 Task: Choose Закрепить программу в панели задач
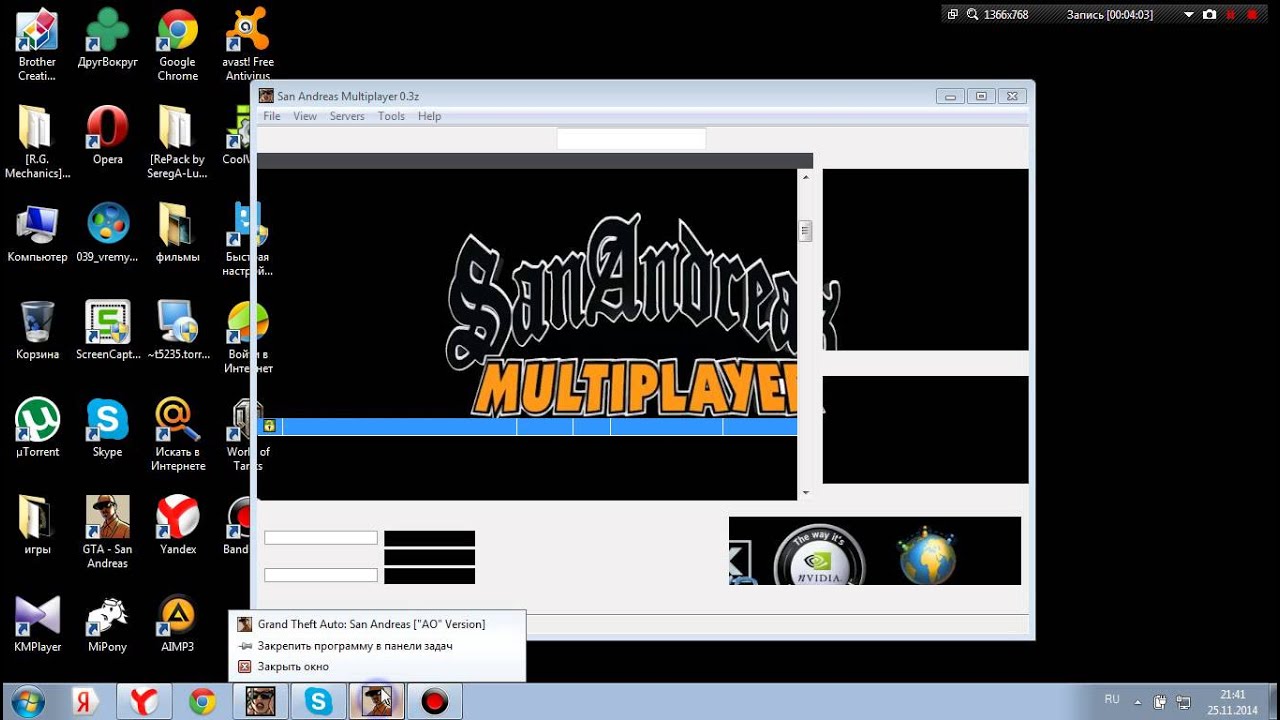376,646
